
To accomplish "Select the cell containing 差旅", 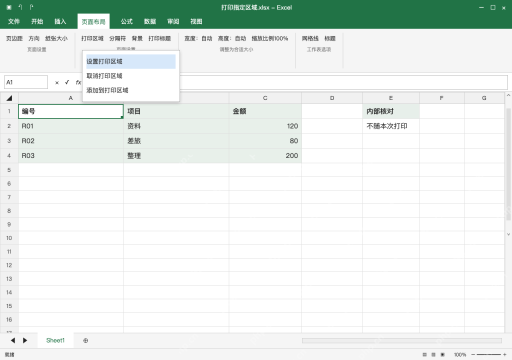I will coord(176,141).
